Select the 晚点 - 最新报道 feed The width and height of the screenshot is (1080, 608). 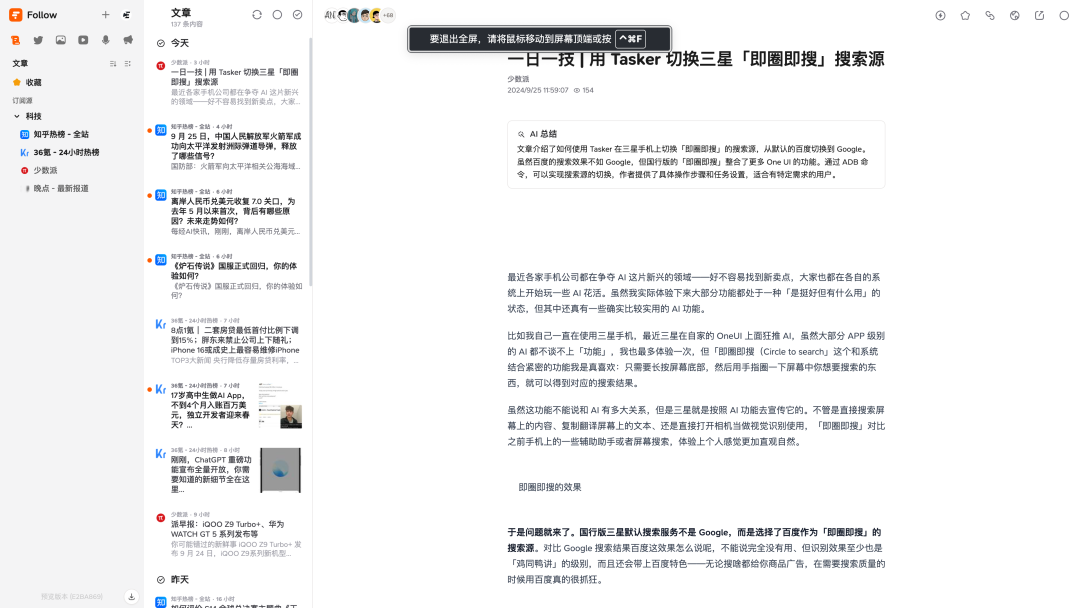tap(72, 188)
